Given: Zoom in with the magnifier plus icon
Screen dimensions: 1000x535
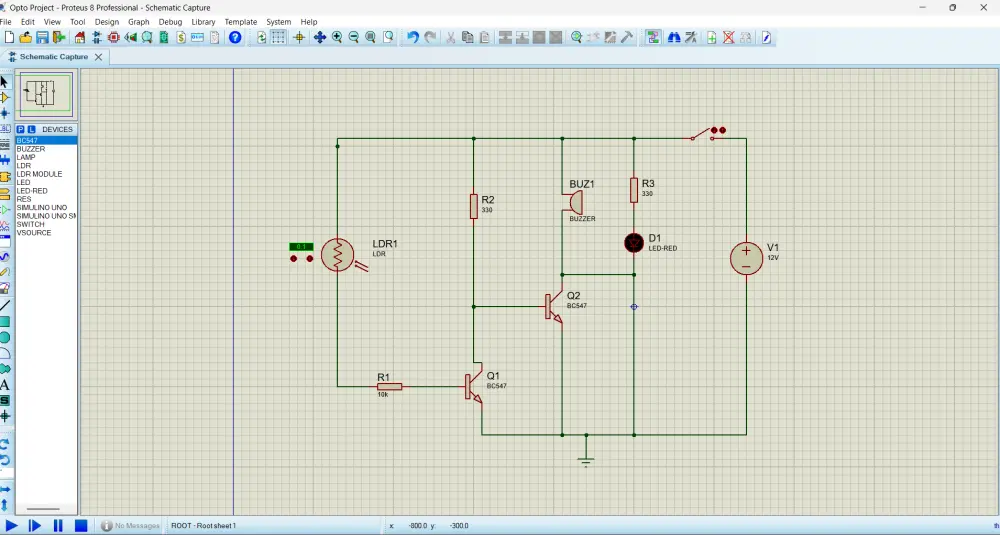Looking at the screenshot, I should (x=337, y=38).
